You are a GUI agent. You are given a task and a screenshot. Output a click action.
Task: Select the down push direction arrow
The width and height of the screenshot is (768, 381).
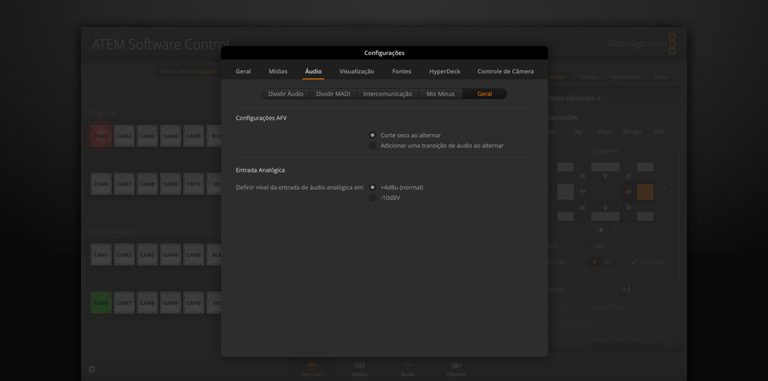pos(605,208)
